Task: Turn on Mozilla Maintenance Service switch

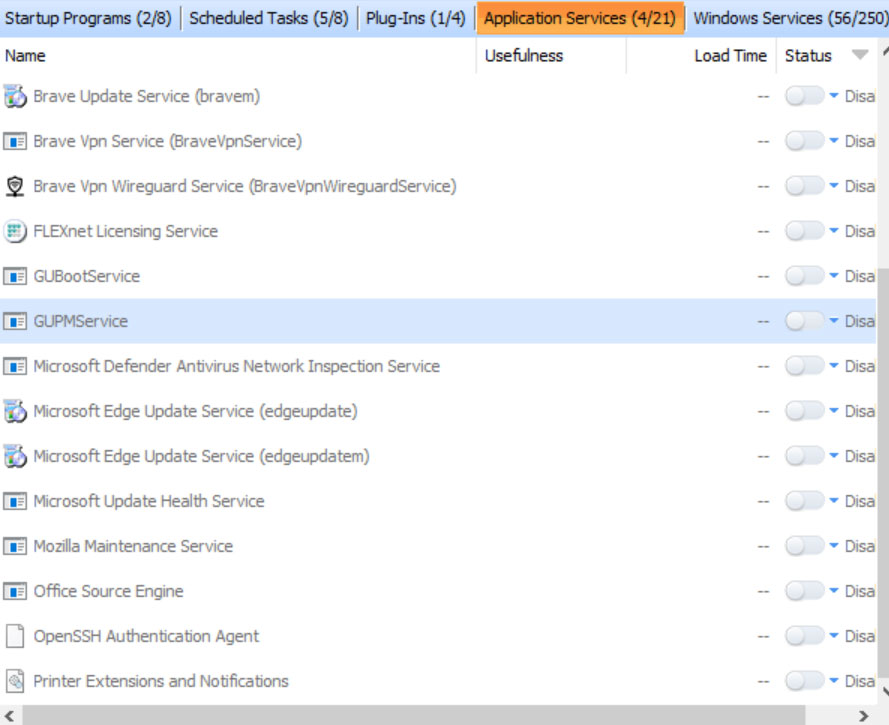Action: pos(805,546)
